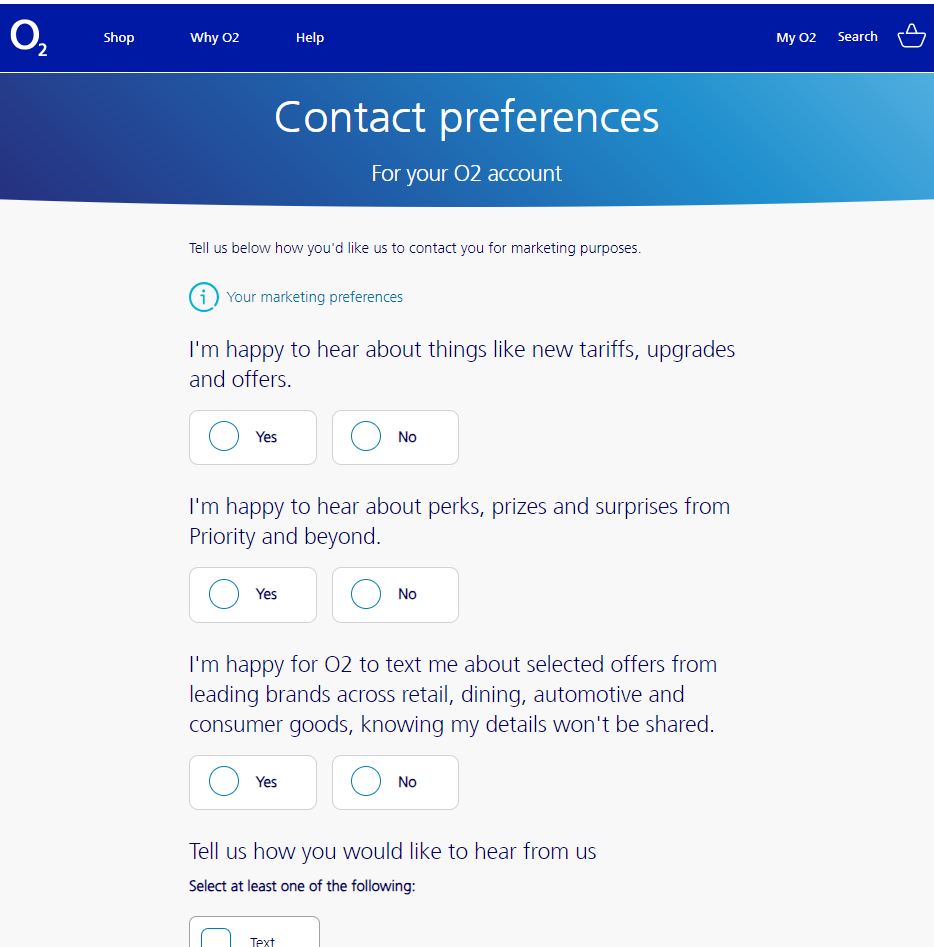Viewport: 934px width, 947px height.
Task: Open the shopping basket icon
Action: coord(911,36)
